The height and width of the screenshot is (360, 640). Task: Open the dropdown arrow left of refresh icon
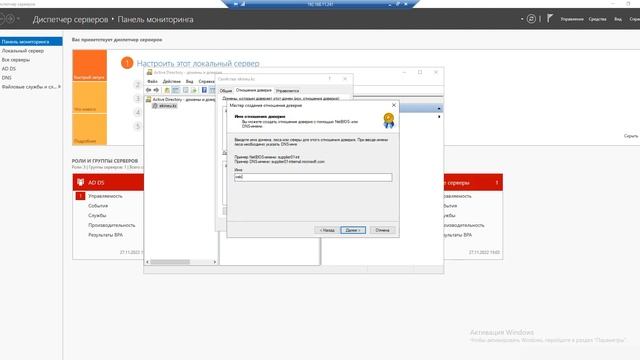click(x=522, y=19)
